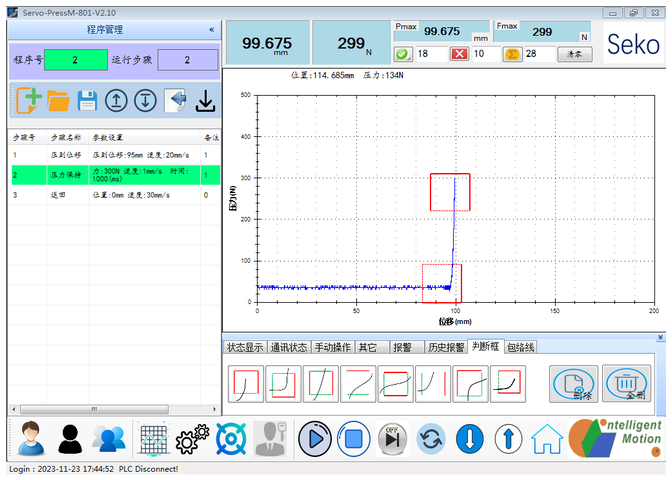Click the blue target calibration icon
Screen dimensions: 672x480
tap(231, 439)
